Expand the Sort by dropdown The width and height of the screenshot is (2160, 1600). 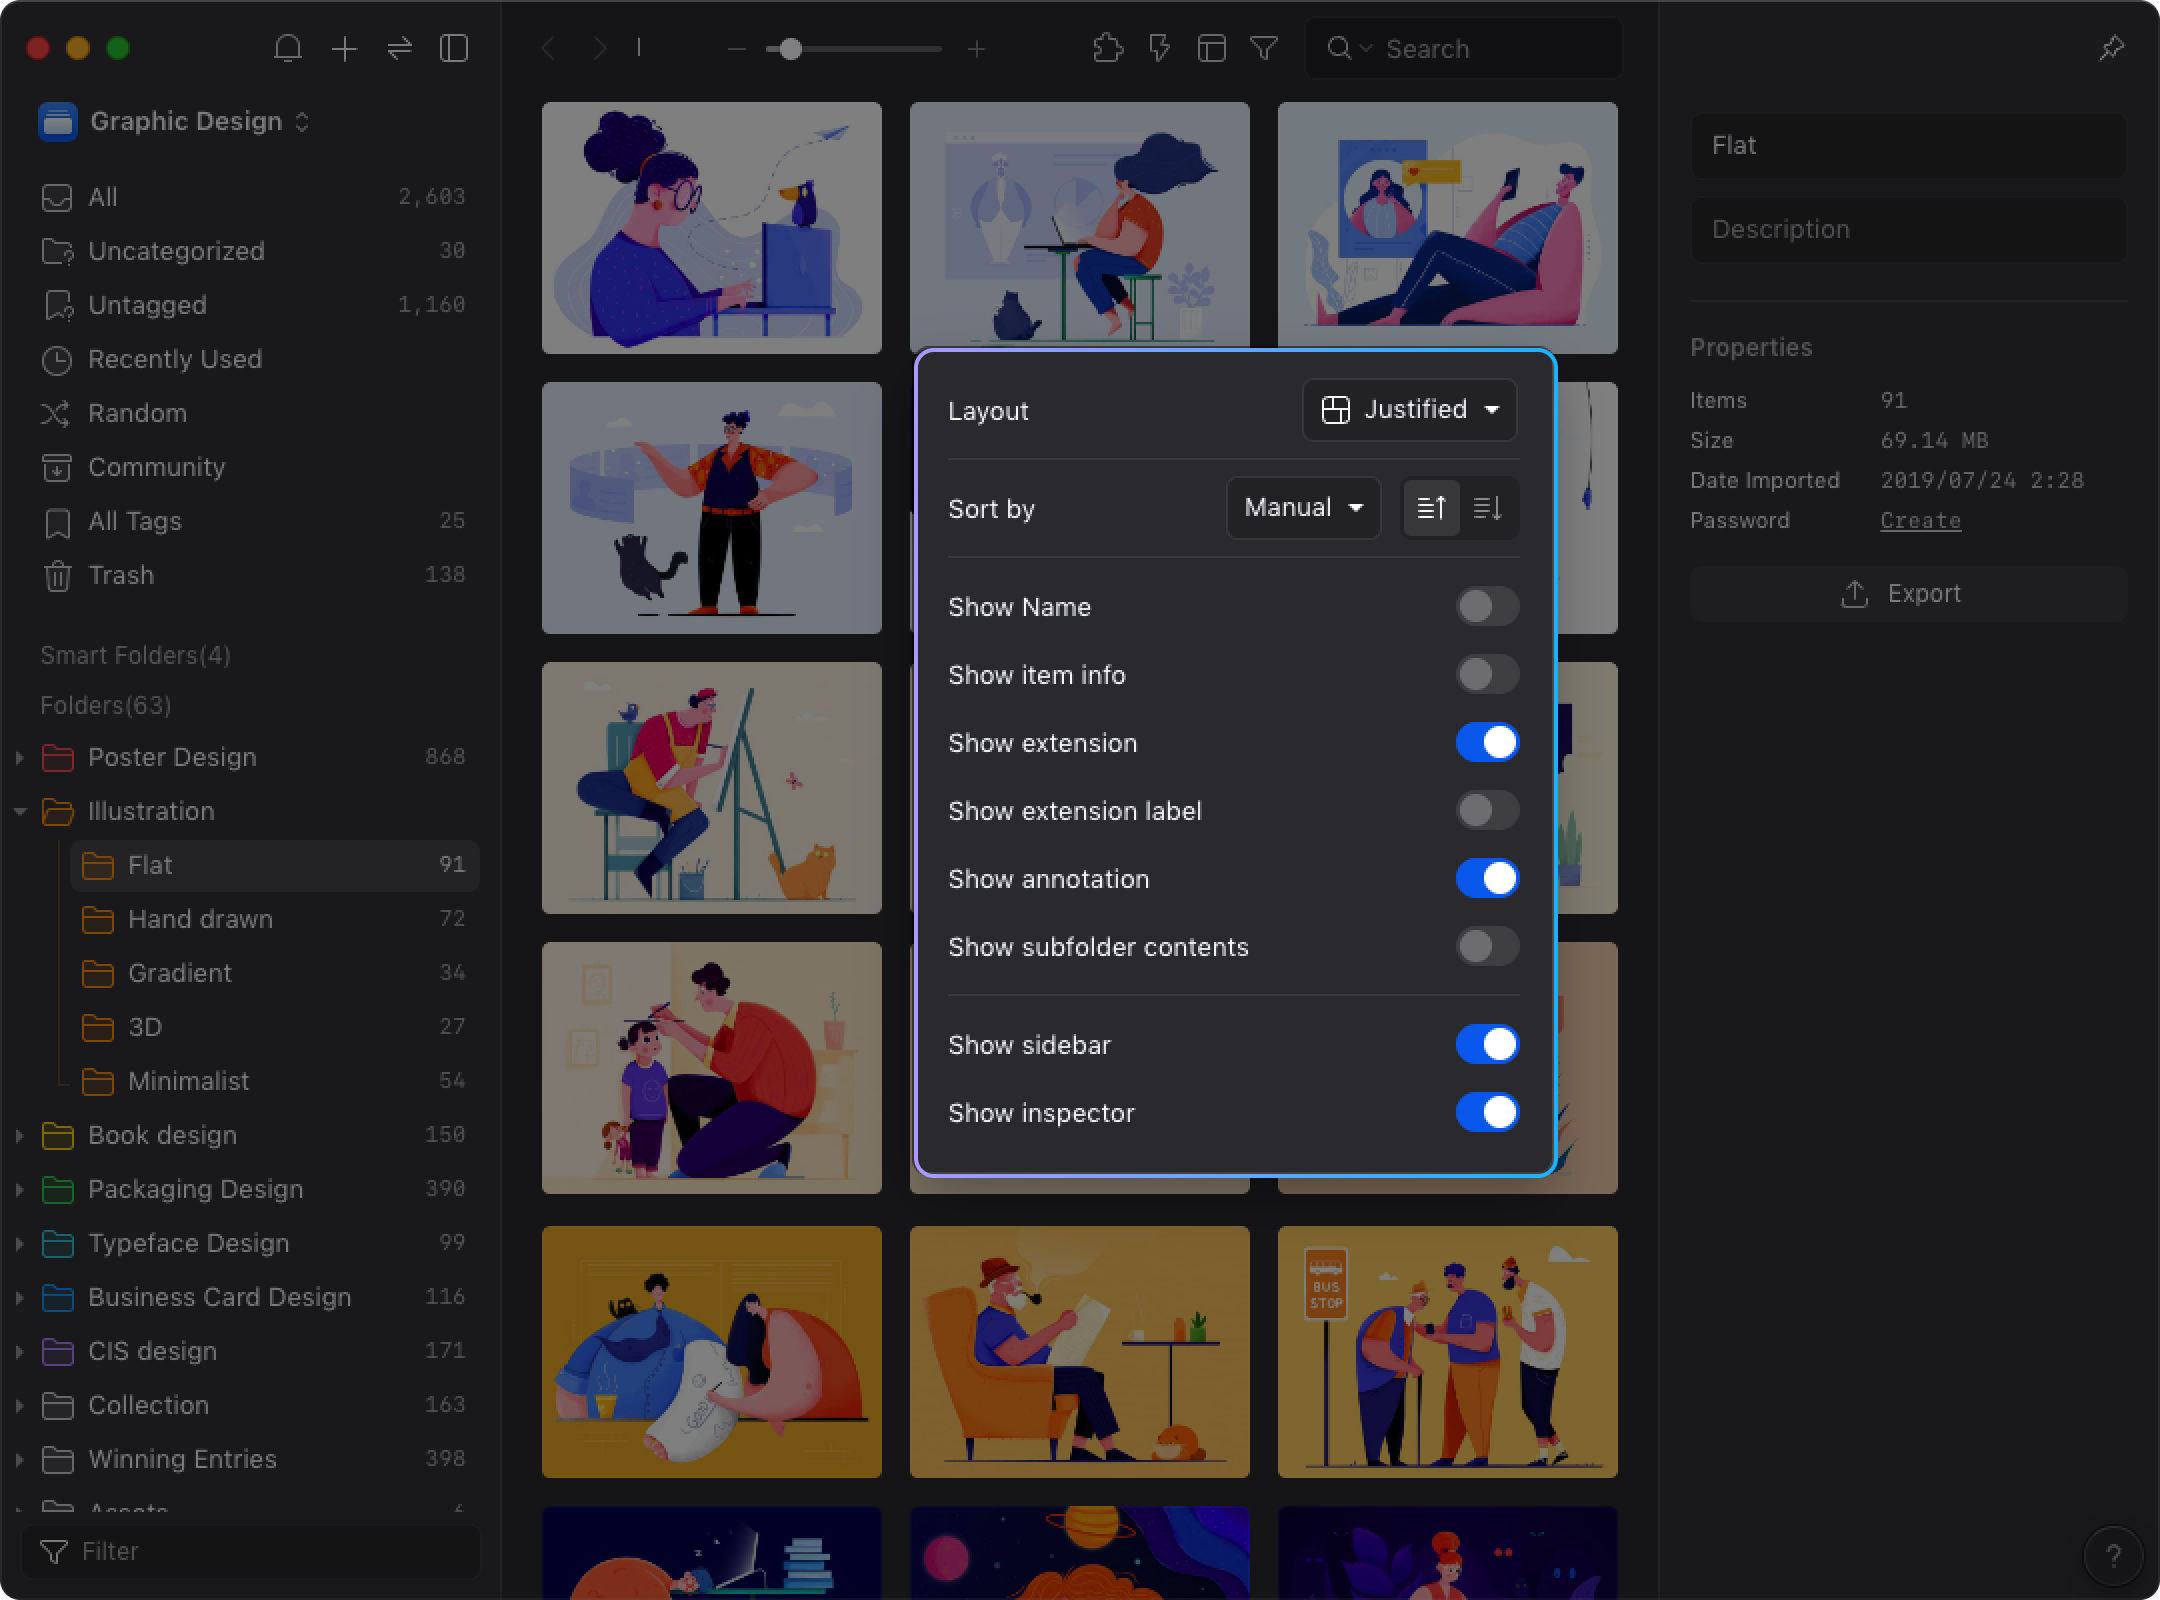pyautogui.click(x=1303, y=508)
